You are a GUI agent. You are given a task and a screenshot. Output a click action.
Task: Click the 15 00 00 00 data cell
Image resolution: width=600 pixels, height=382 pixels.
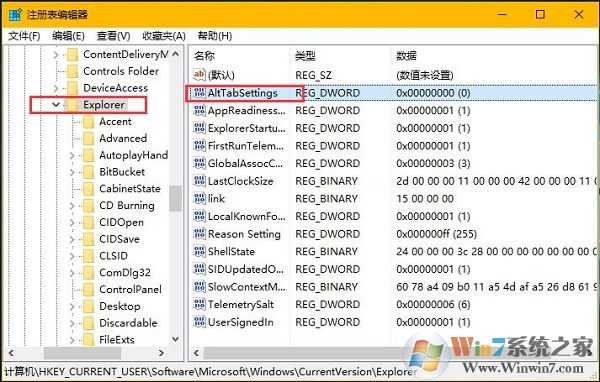coord(425,199)
